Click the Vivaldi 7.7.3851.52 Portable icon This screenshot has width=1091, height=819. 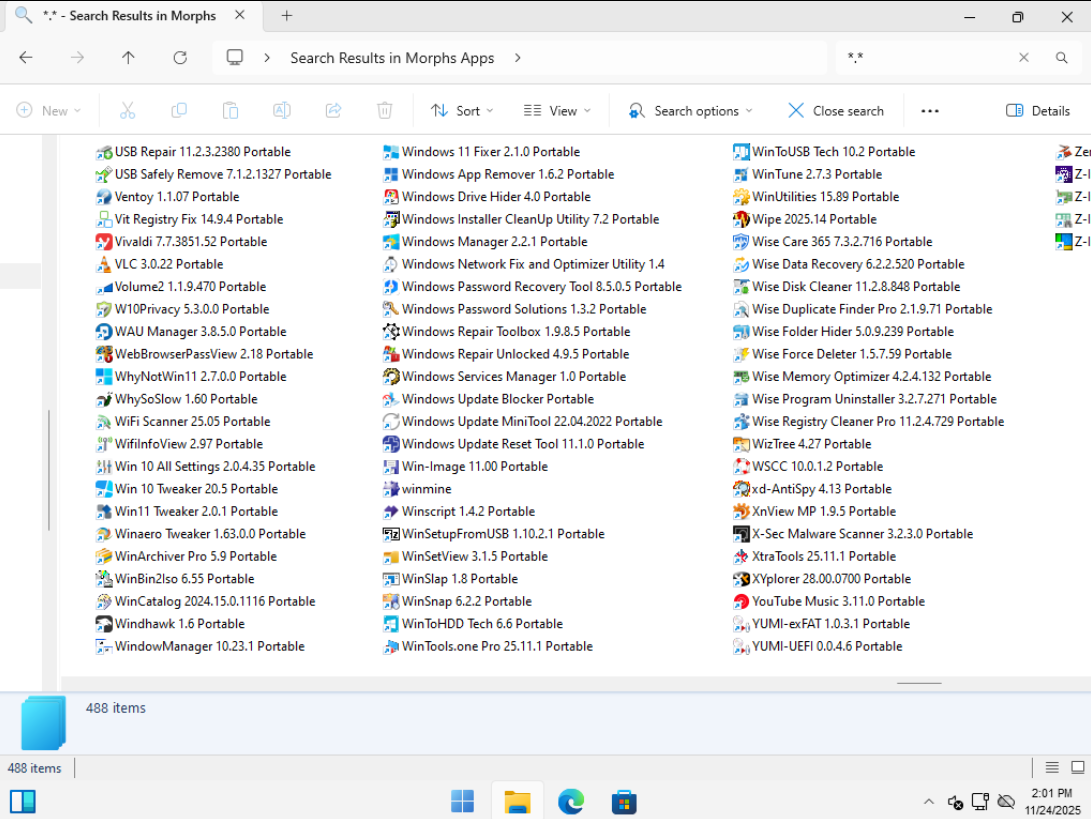point(103,242)
